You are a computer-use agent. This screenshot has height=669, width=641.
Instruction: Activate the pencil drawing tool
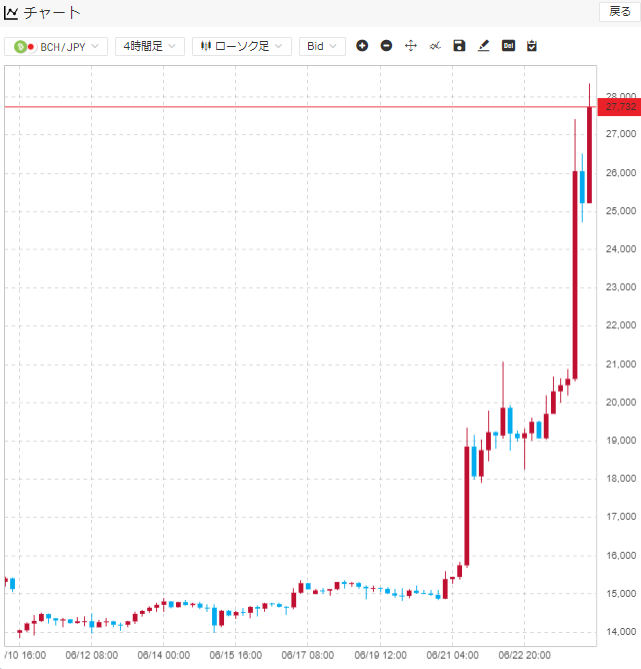[x=484, y=46]
